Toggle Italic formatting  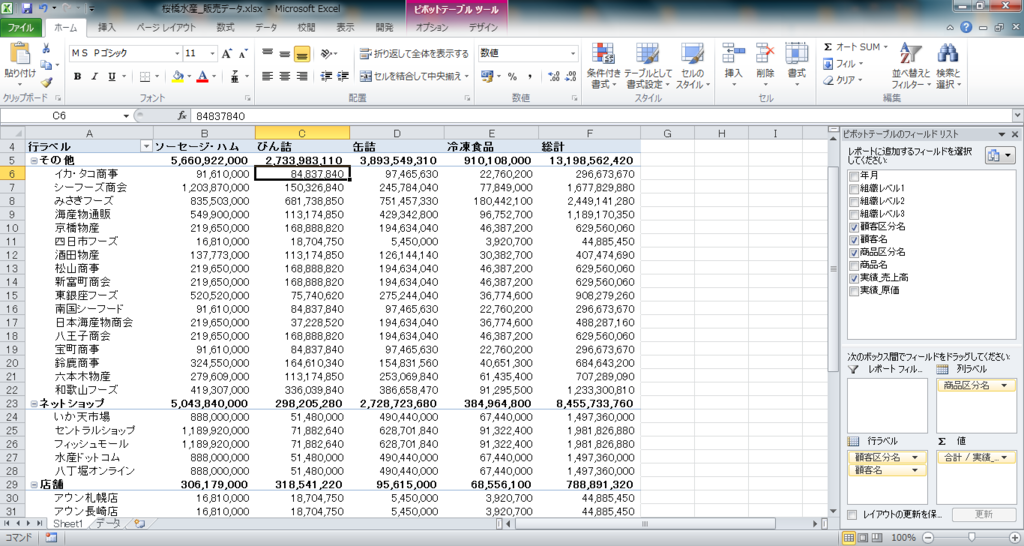94,76
